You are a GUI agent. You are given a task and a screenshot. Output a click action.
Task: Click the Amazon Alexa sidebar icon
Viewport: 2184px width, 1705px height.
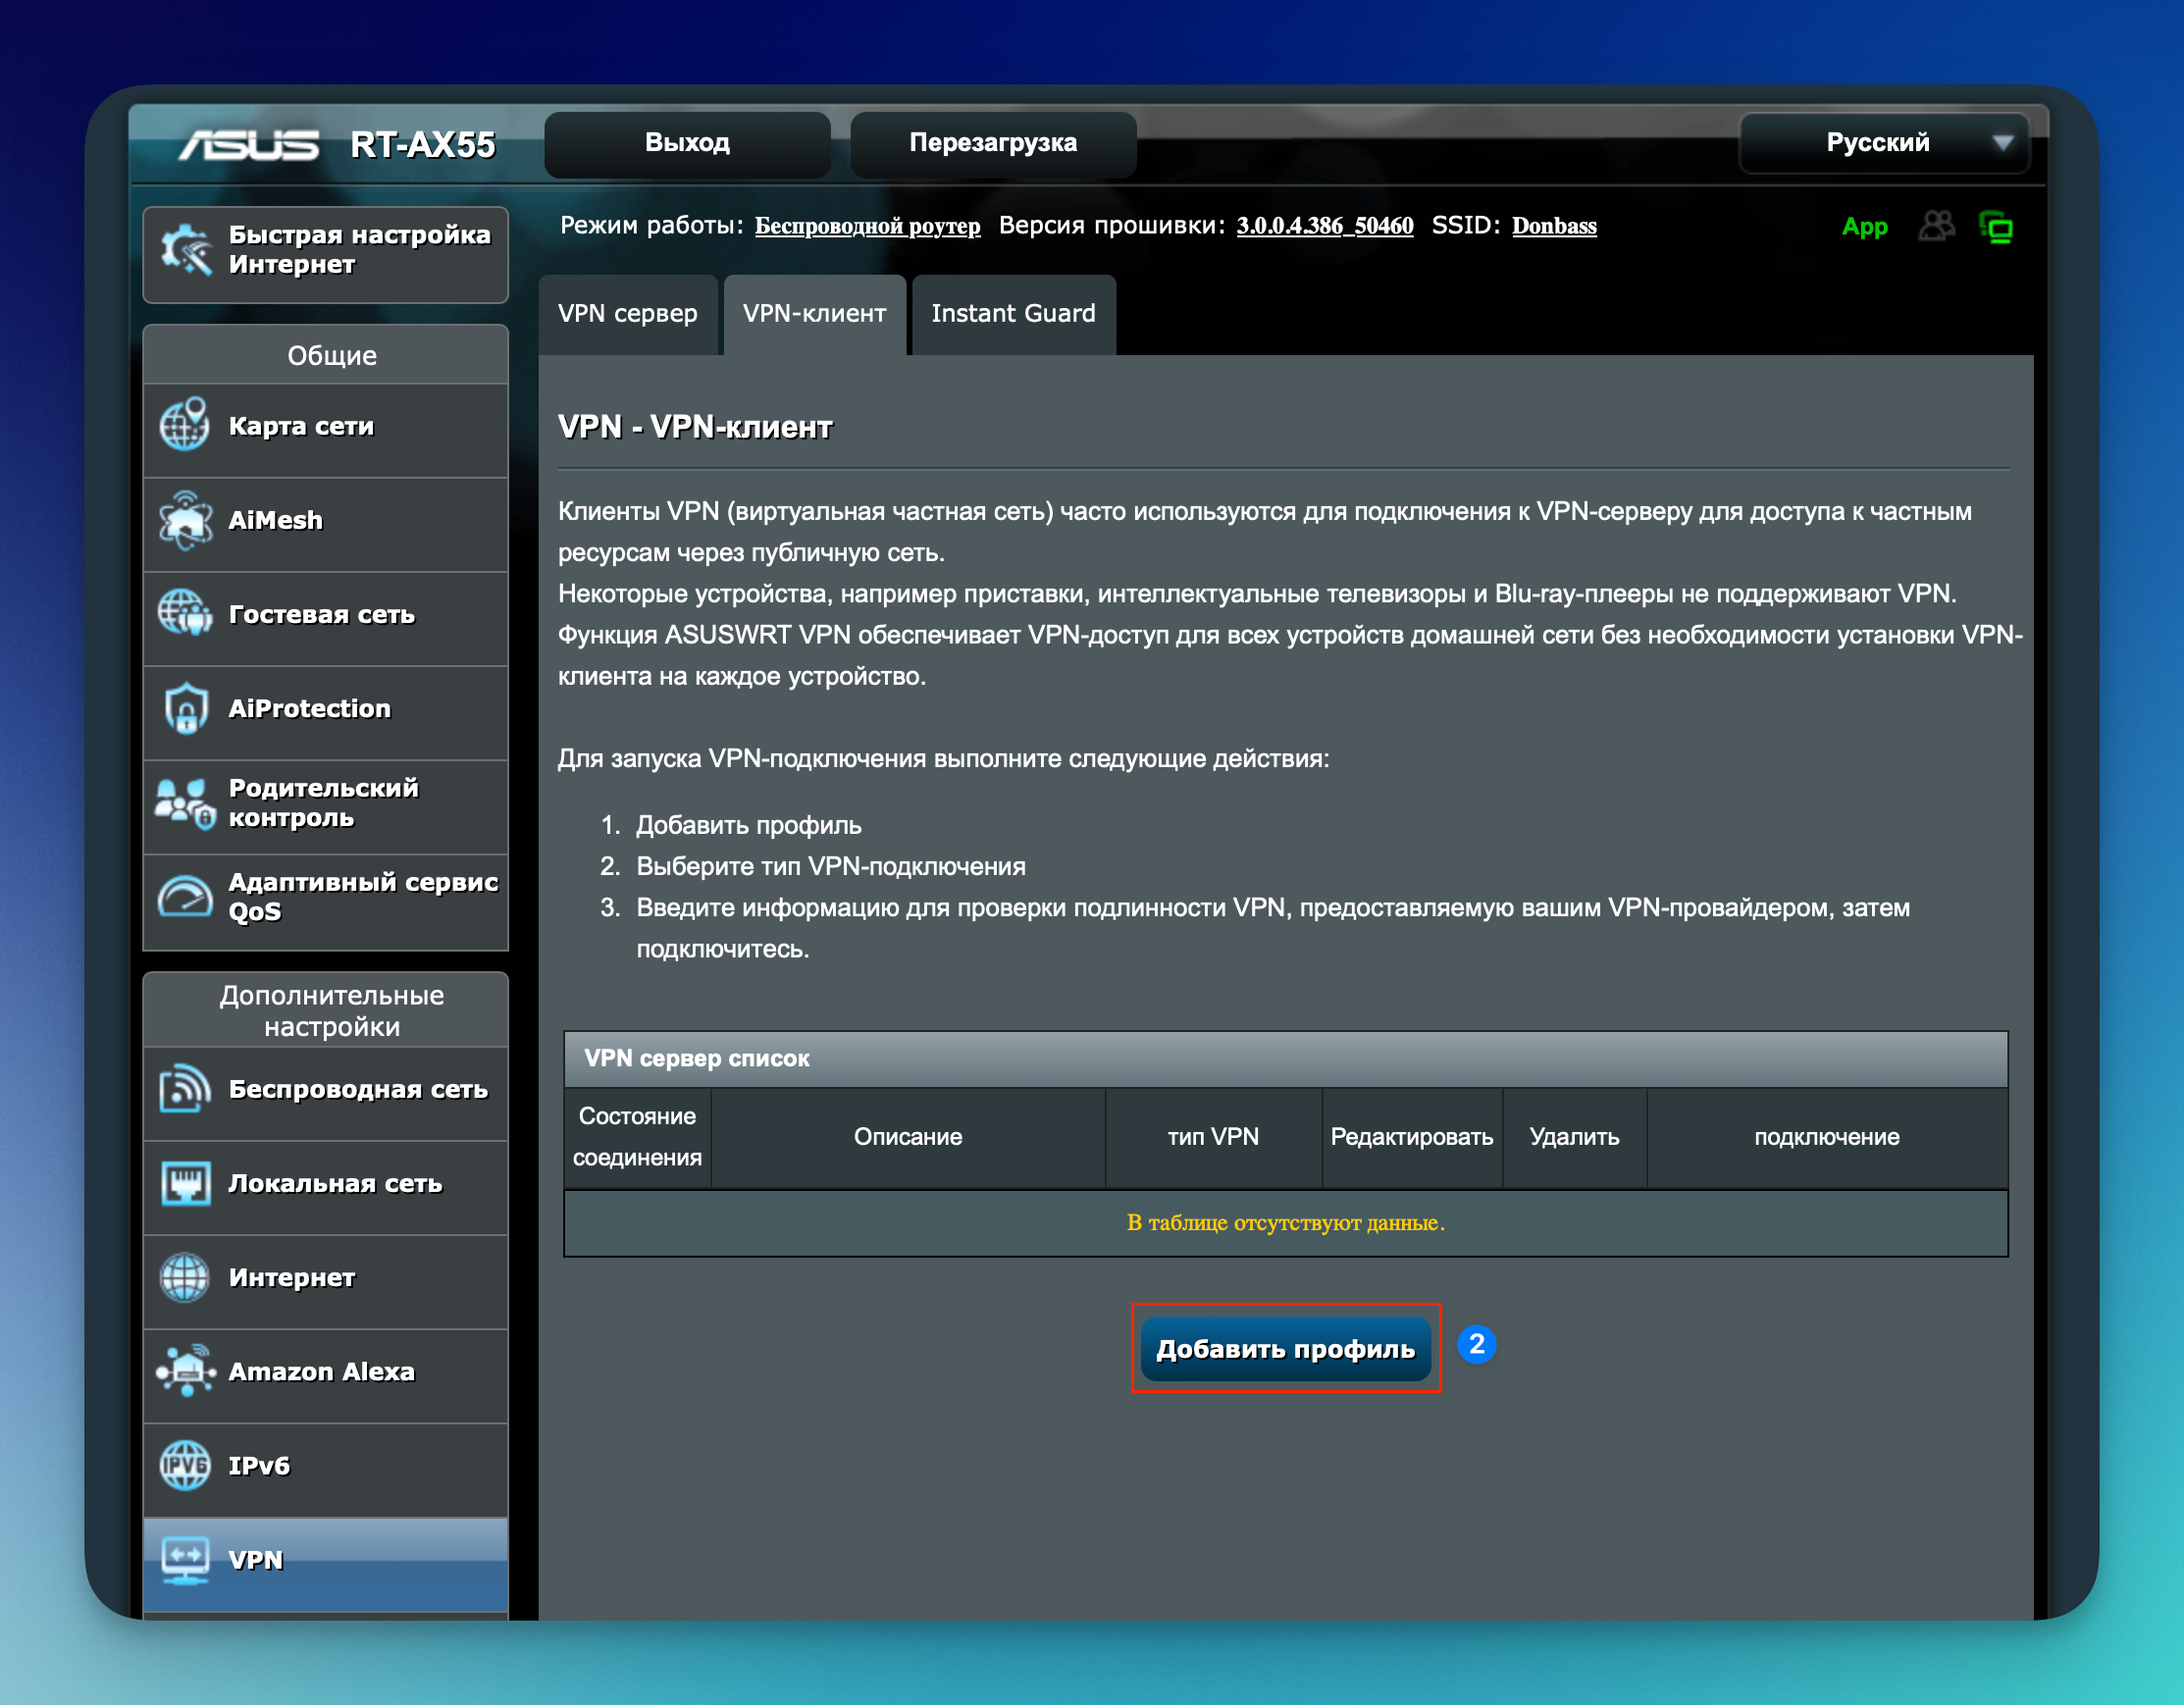tap(185, 1371)
